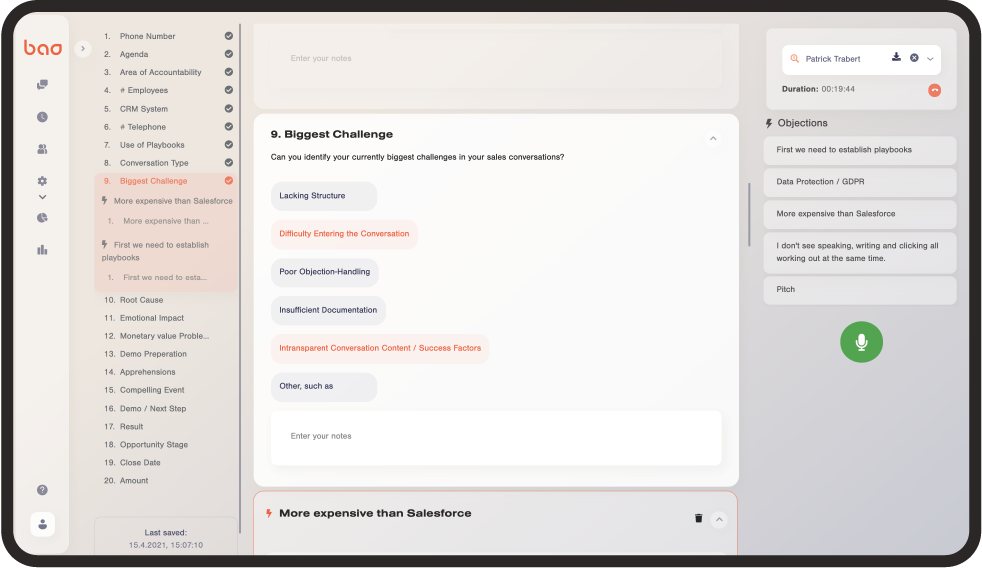Open the contacts people icon in sidebar
The height and width of the screenshot is (568, 982).
pos(42,149)
